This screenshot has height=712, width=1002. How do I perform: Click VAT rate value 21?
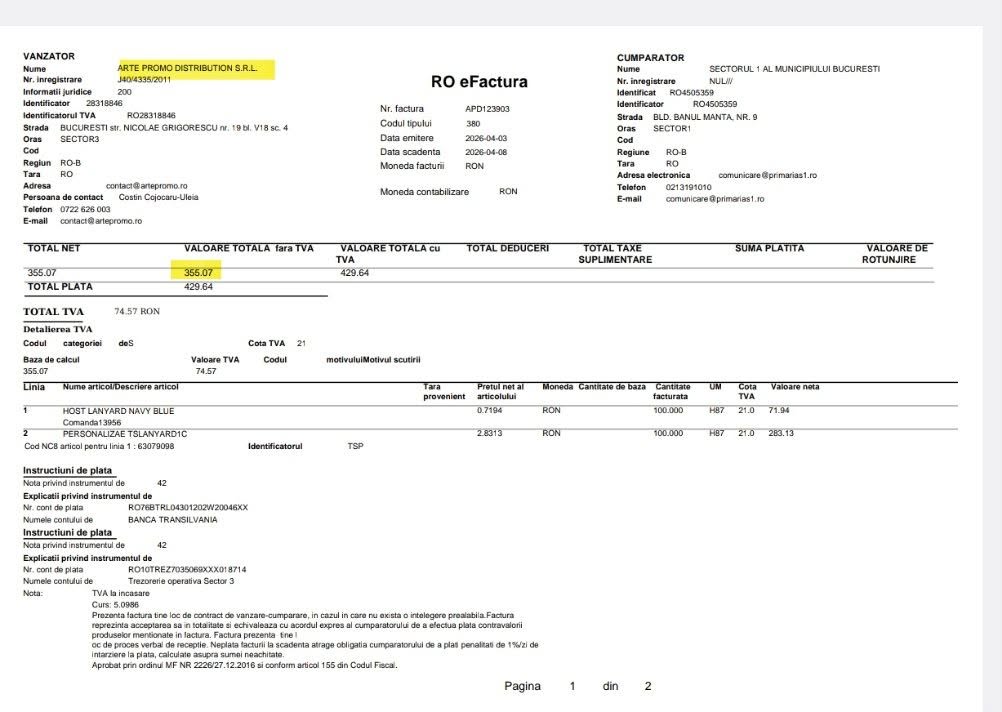tap(301, 343)
